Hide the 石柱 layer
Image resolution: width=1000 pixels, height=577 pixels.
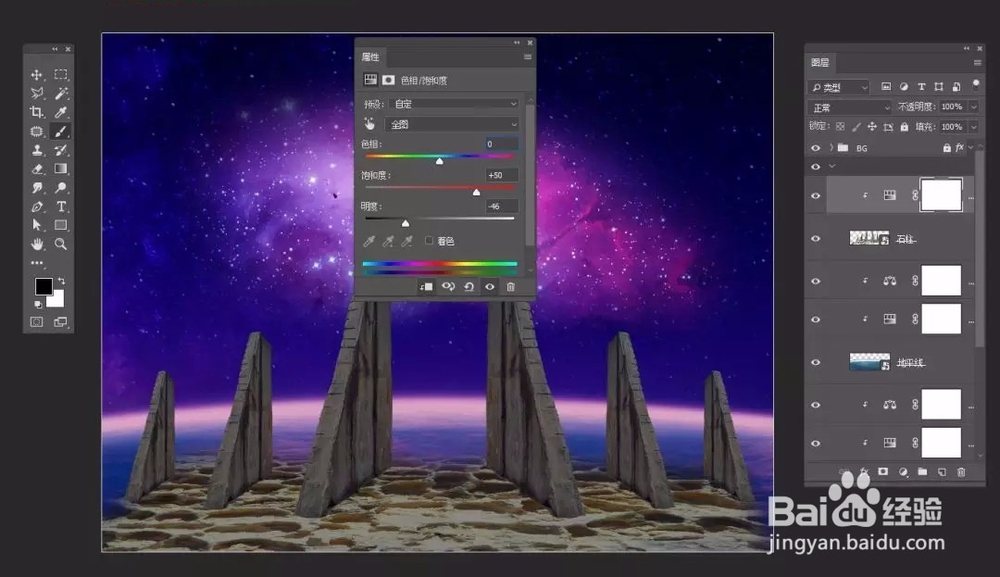pos(816,238)
